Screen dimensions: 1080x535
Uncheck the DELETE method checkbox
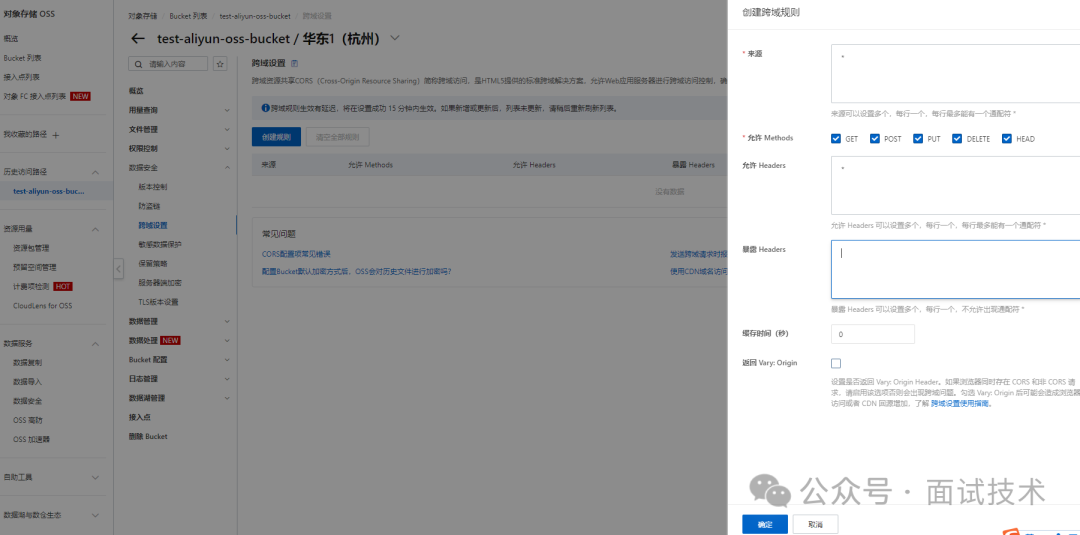click(957, 138)
